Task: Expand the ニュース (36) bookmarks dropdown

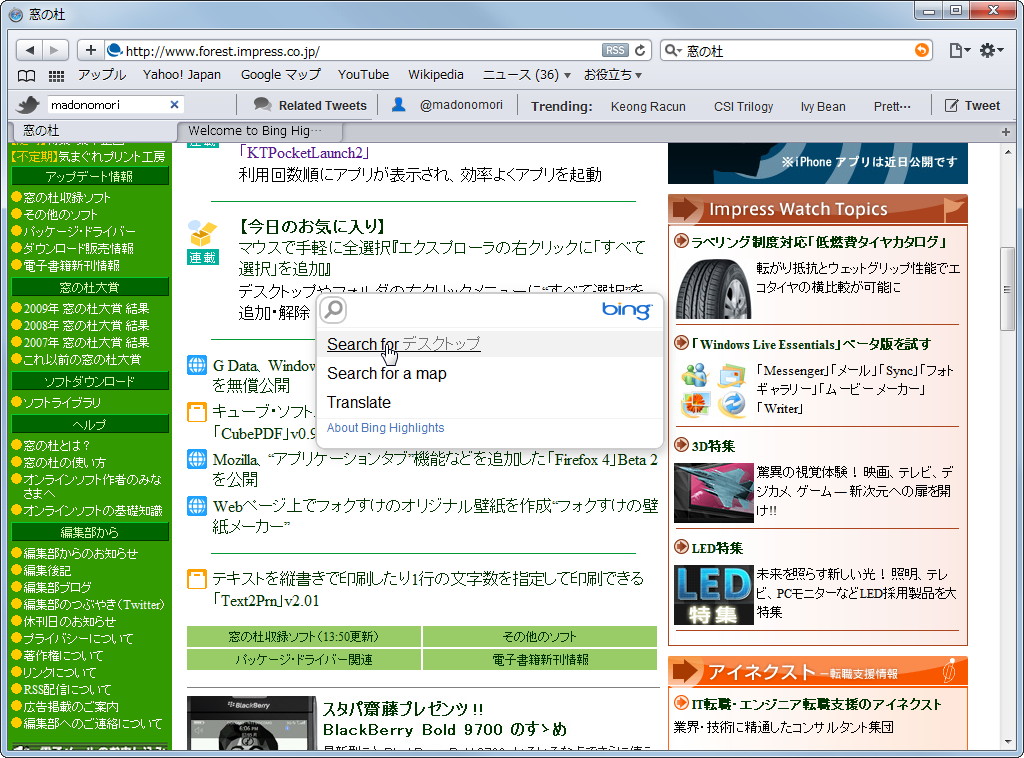Action: point(525,74)
